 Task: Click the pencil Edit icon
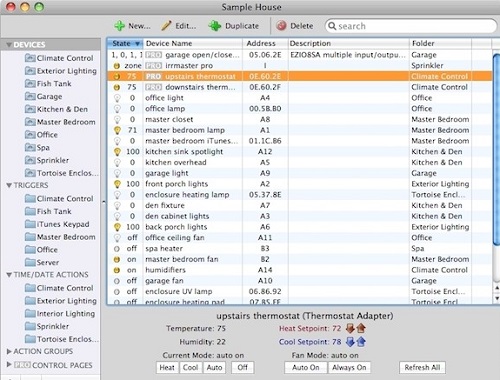pos(166,26)
